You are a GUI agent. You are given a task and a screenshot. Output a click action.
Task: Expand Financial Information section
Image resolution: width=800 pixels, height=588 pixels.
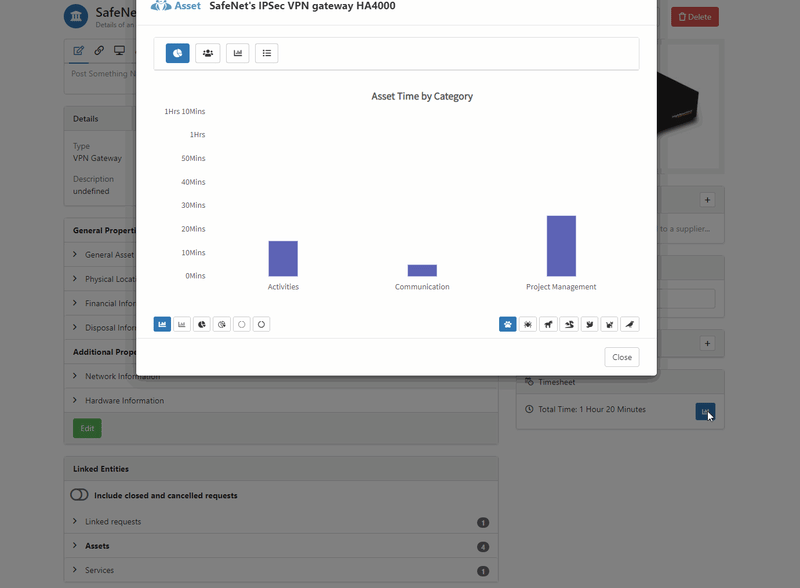pyautogui.click(x=101, y=303)
